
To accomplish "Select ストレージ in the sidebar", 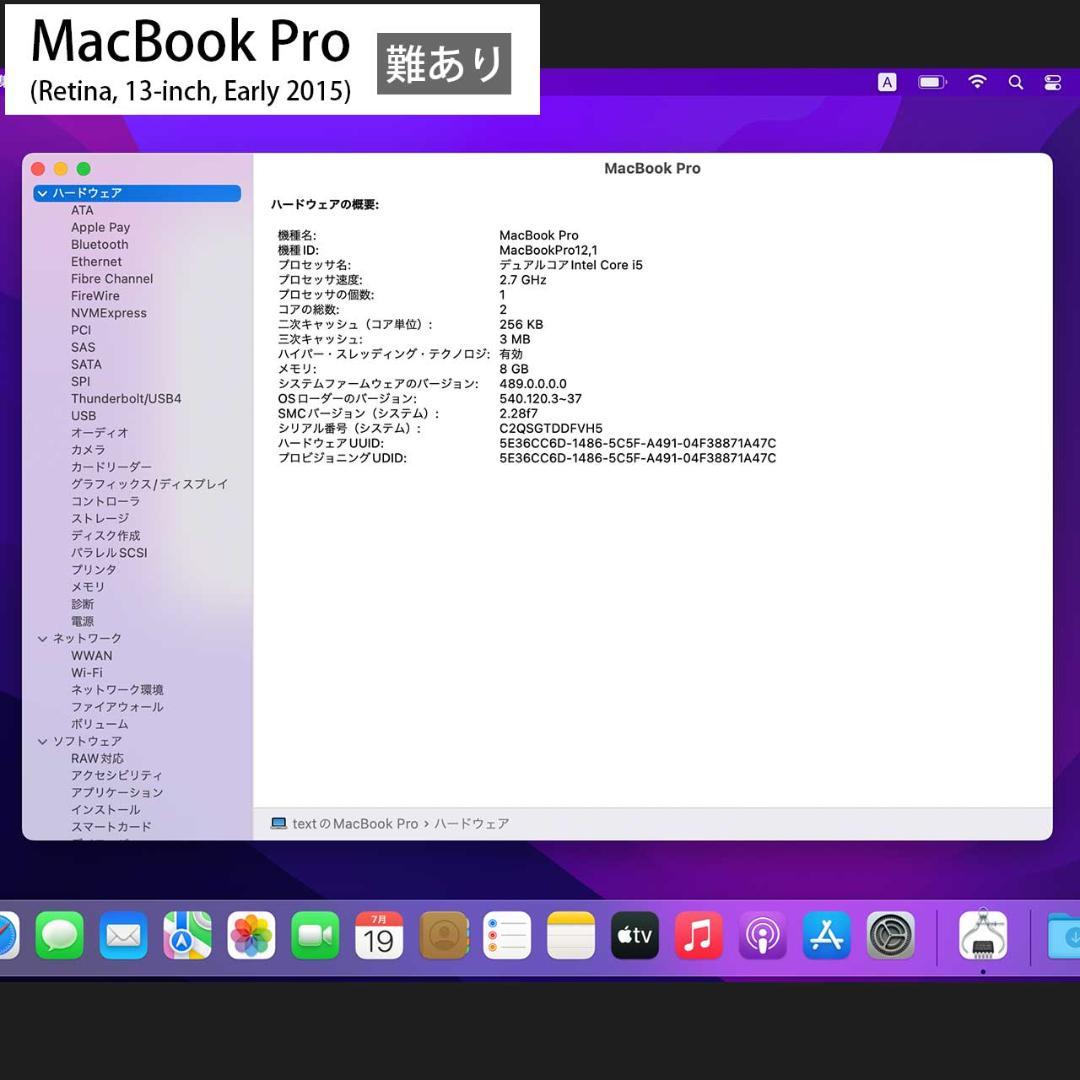I will pos(100,519).
